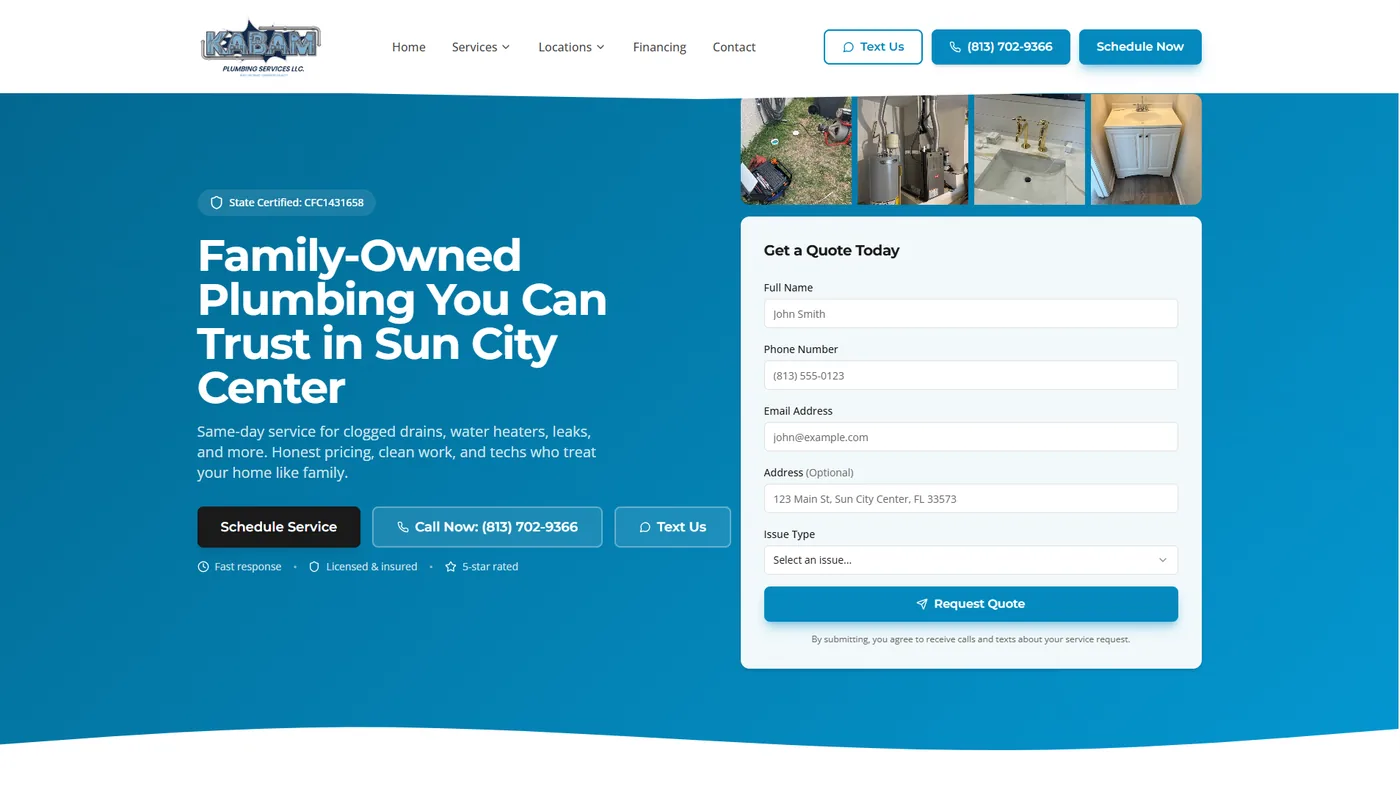Viewport: 1400px width, 792px height.
Task: Open the Financing page from nav
Action: [659, 47]
